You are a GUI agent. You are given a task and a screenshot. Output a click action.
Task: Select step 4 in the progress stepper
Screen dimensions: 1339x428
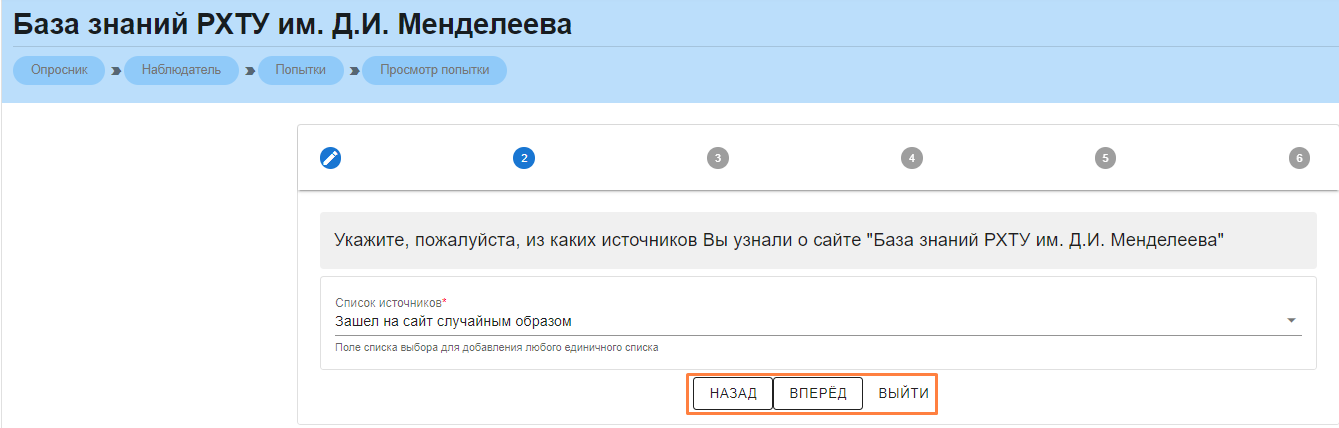pos(911,158)
